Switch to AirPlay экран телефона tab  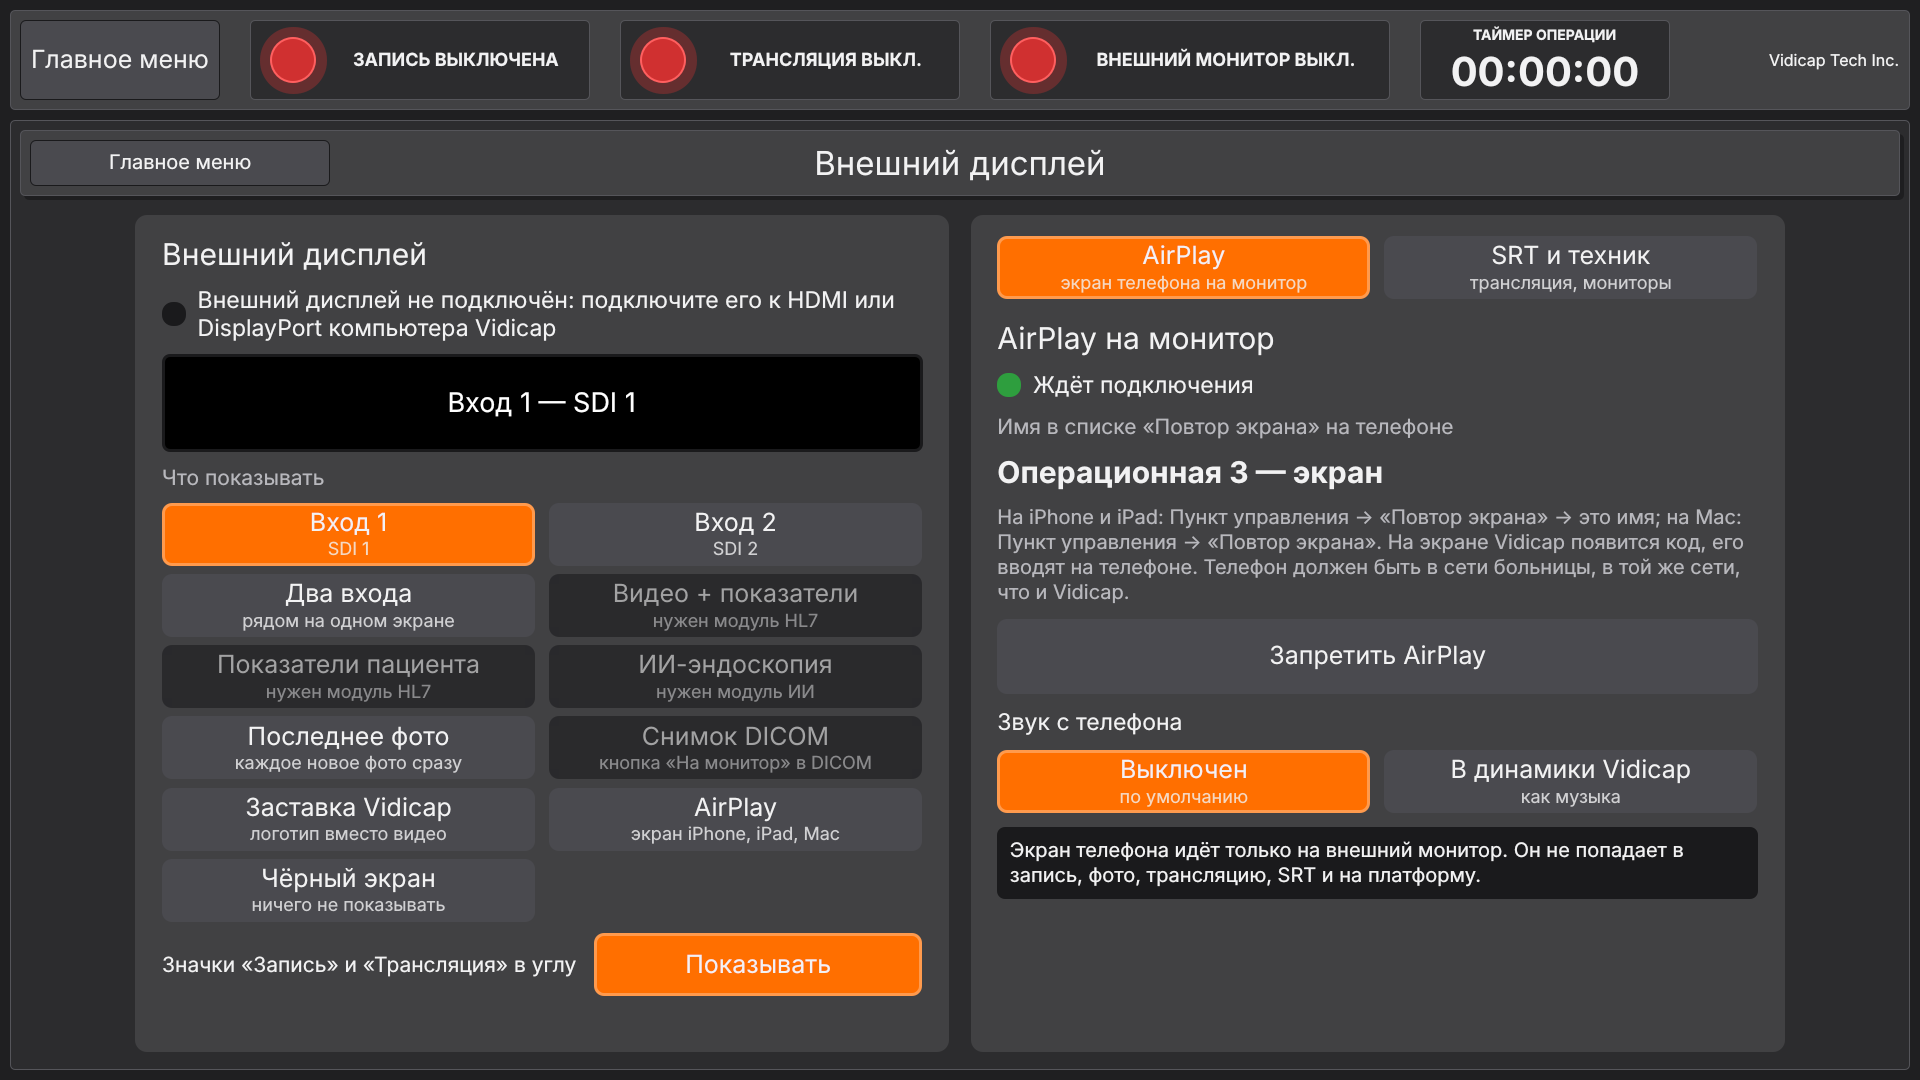click(1183, 267)
